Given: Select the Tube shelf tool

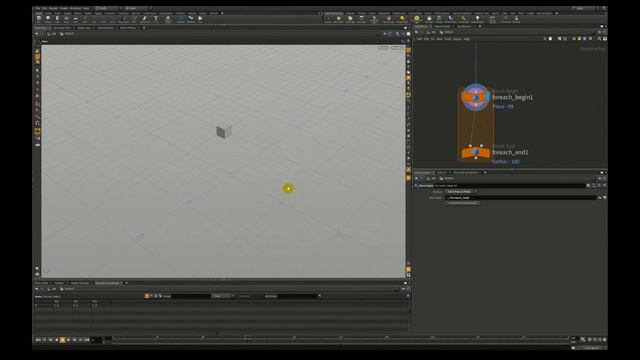Looking at the screenshot, I should [58, 19].
